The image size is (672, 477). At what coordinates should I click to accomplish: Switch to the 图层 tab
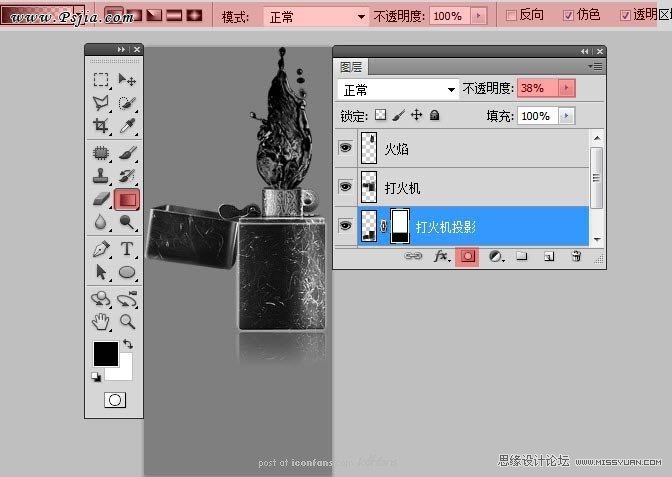(351, 67)
